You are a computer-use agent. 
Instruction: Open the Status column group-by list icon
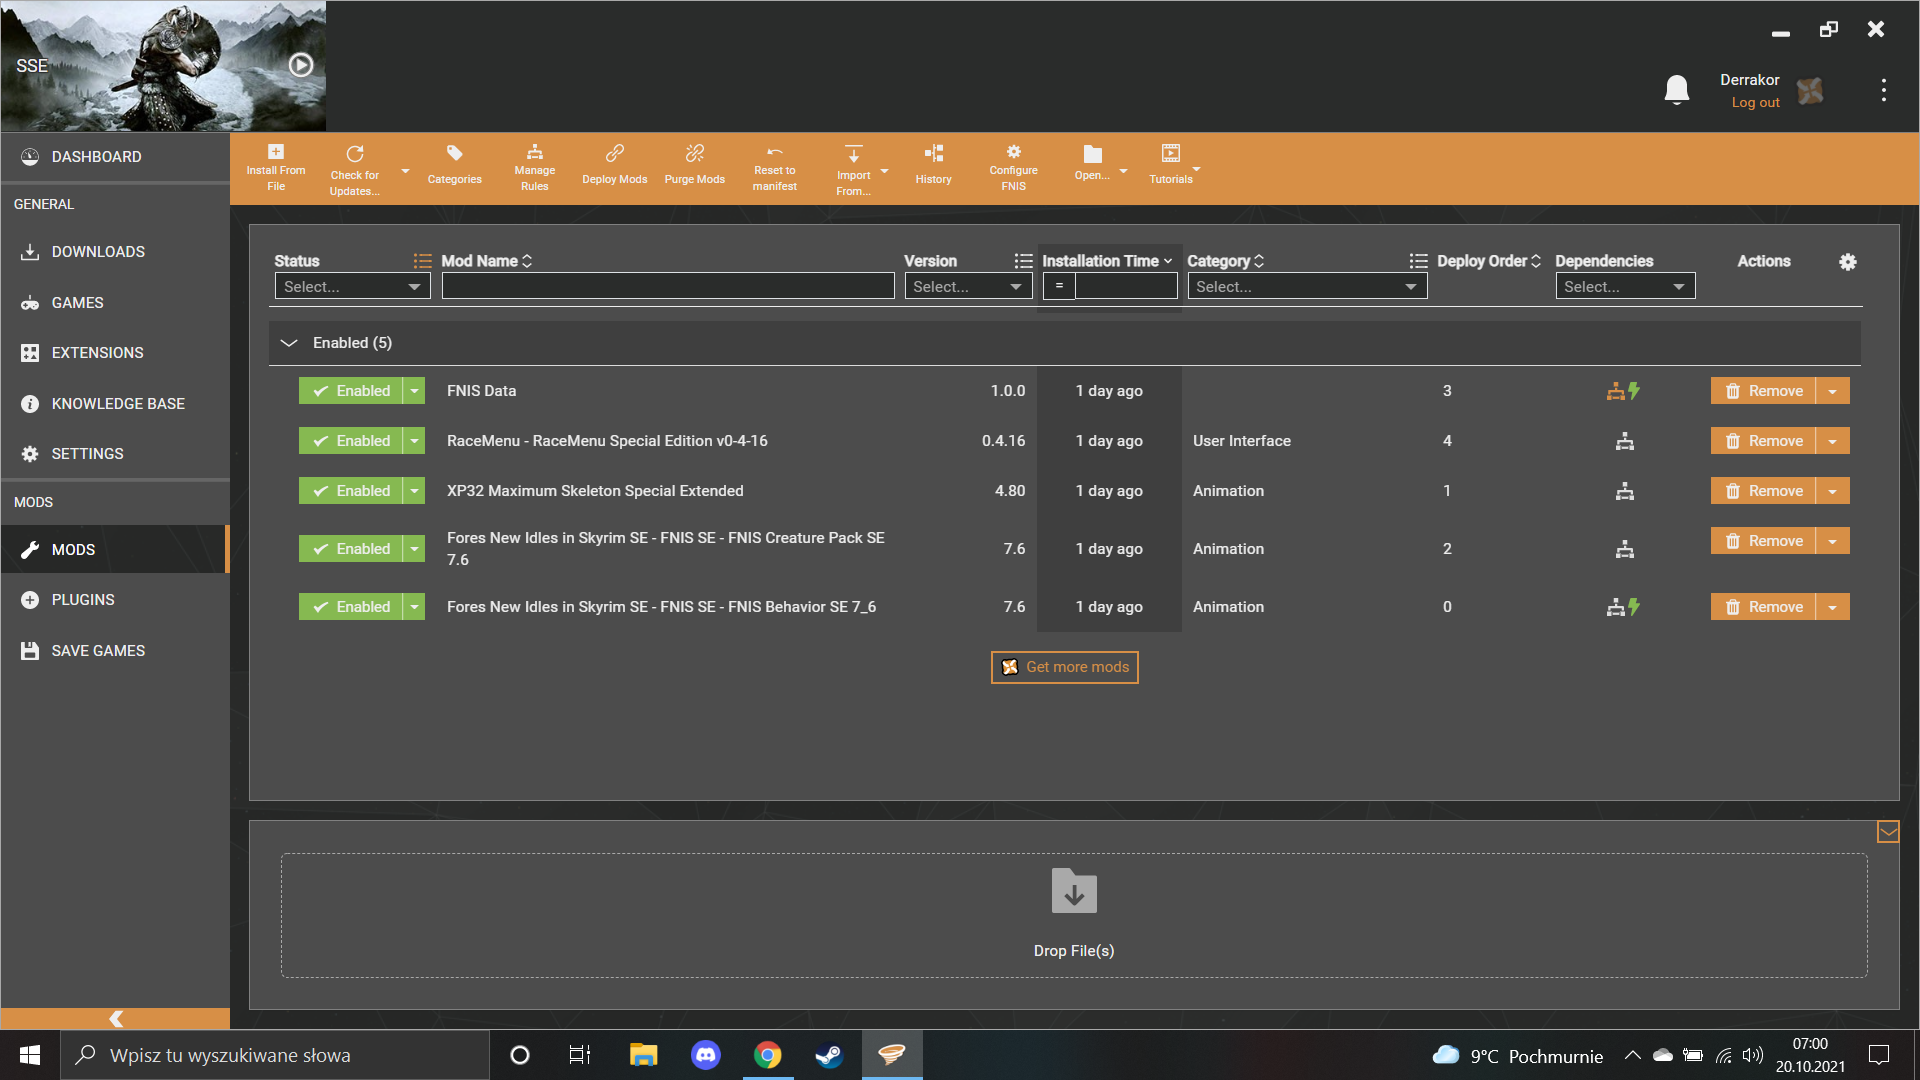point(423,261)
